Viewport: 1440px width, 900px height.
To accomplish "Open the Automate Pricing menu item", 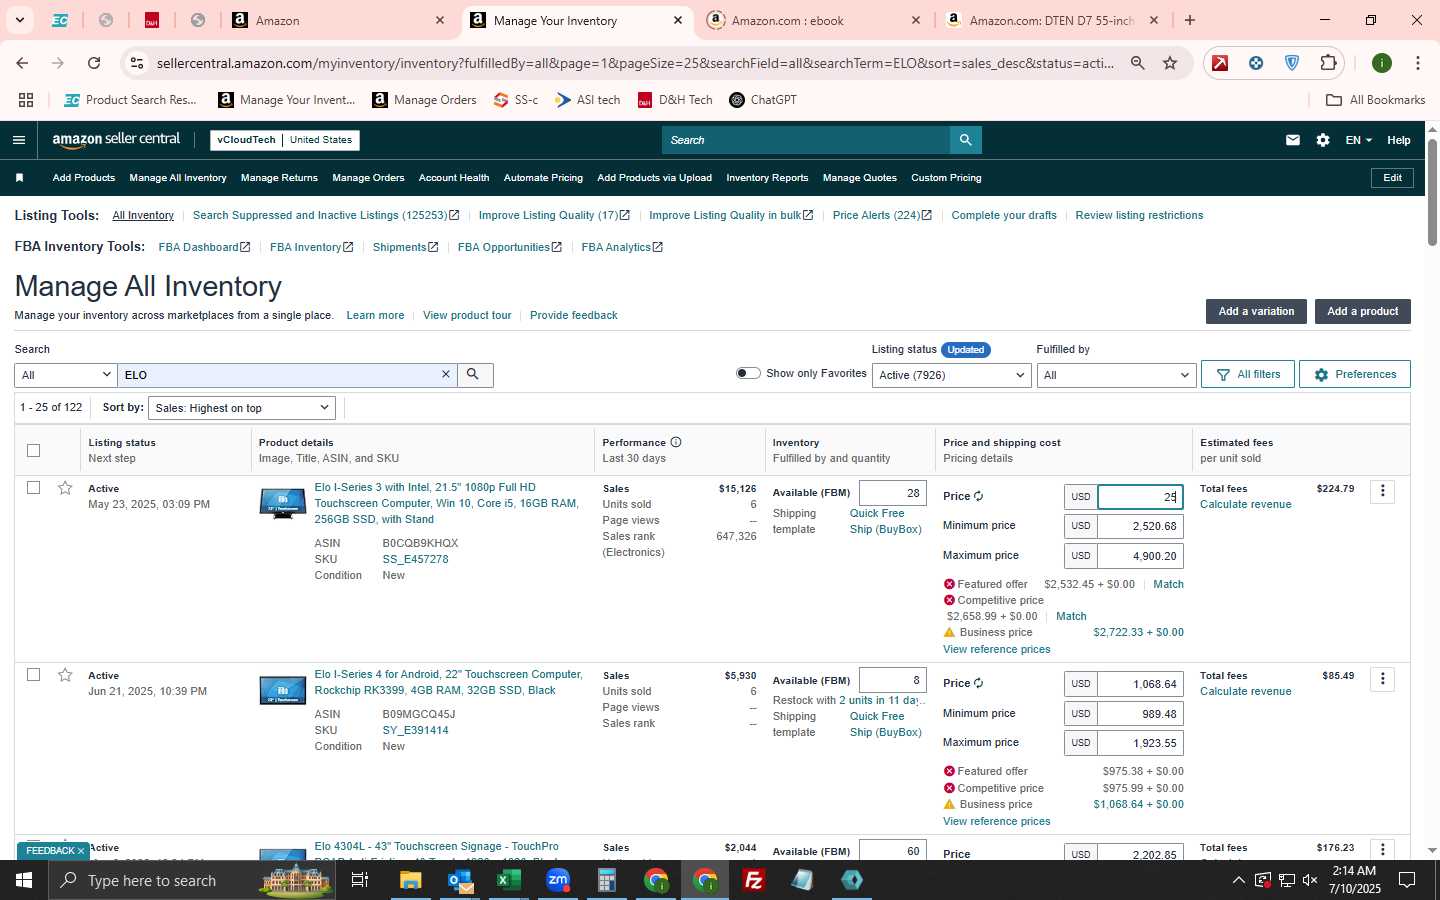I will point(543,178).
